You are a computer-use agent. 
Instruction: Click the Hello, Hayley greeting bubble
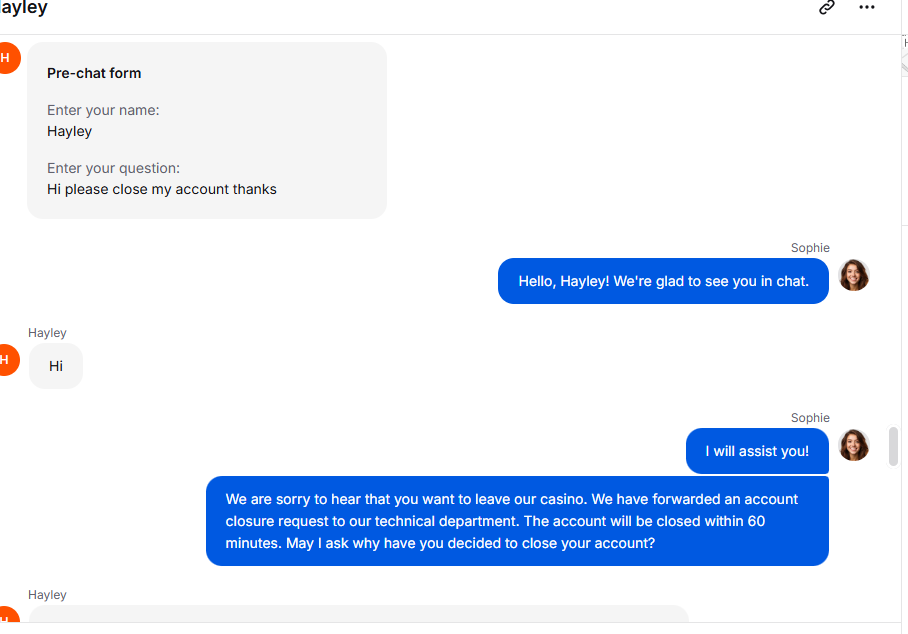(x=663, y=281)
